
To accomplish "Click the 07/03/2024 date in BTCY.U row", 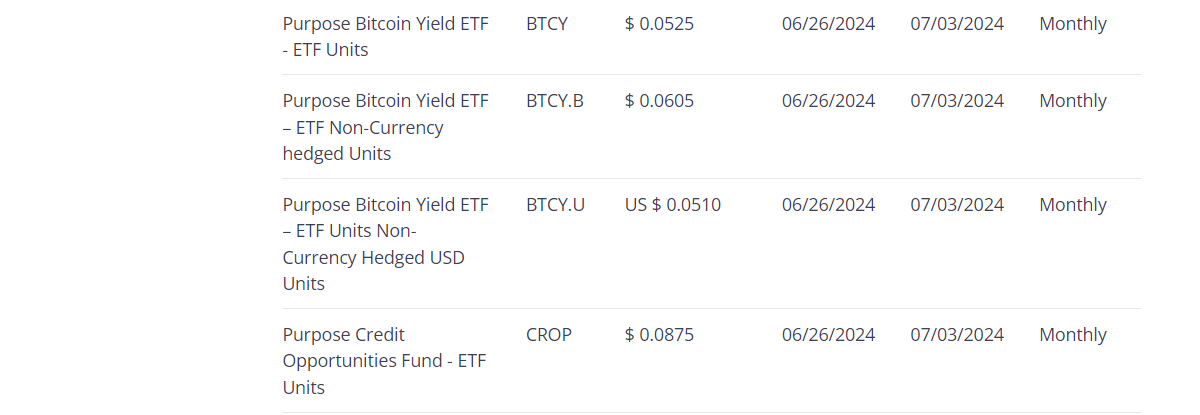I will pos(957,205).
